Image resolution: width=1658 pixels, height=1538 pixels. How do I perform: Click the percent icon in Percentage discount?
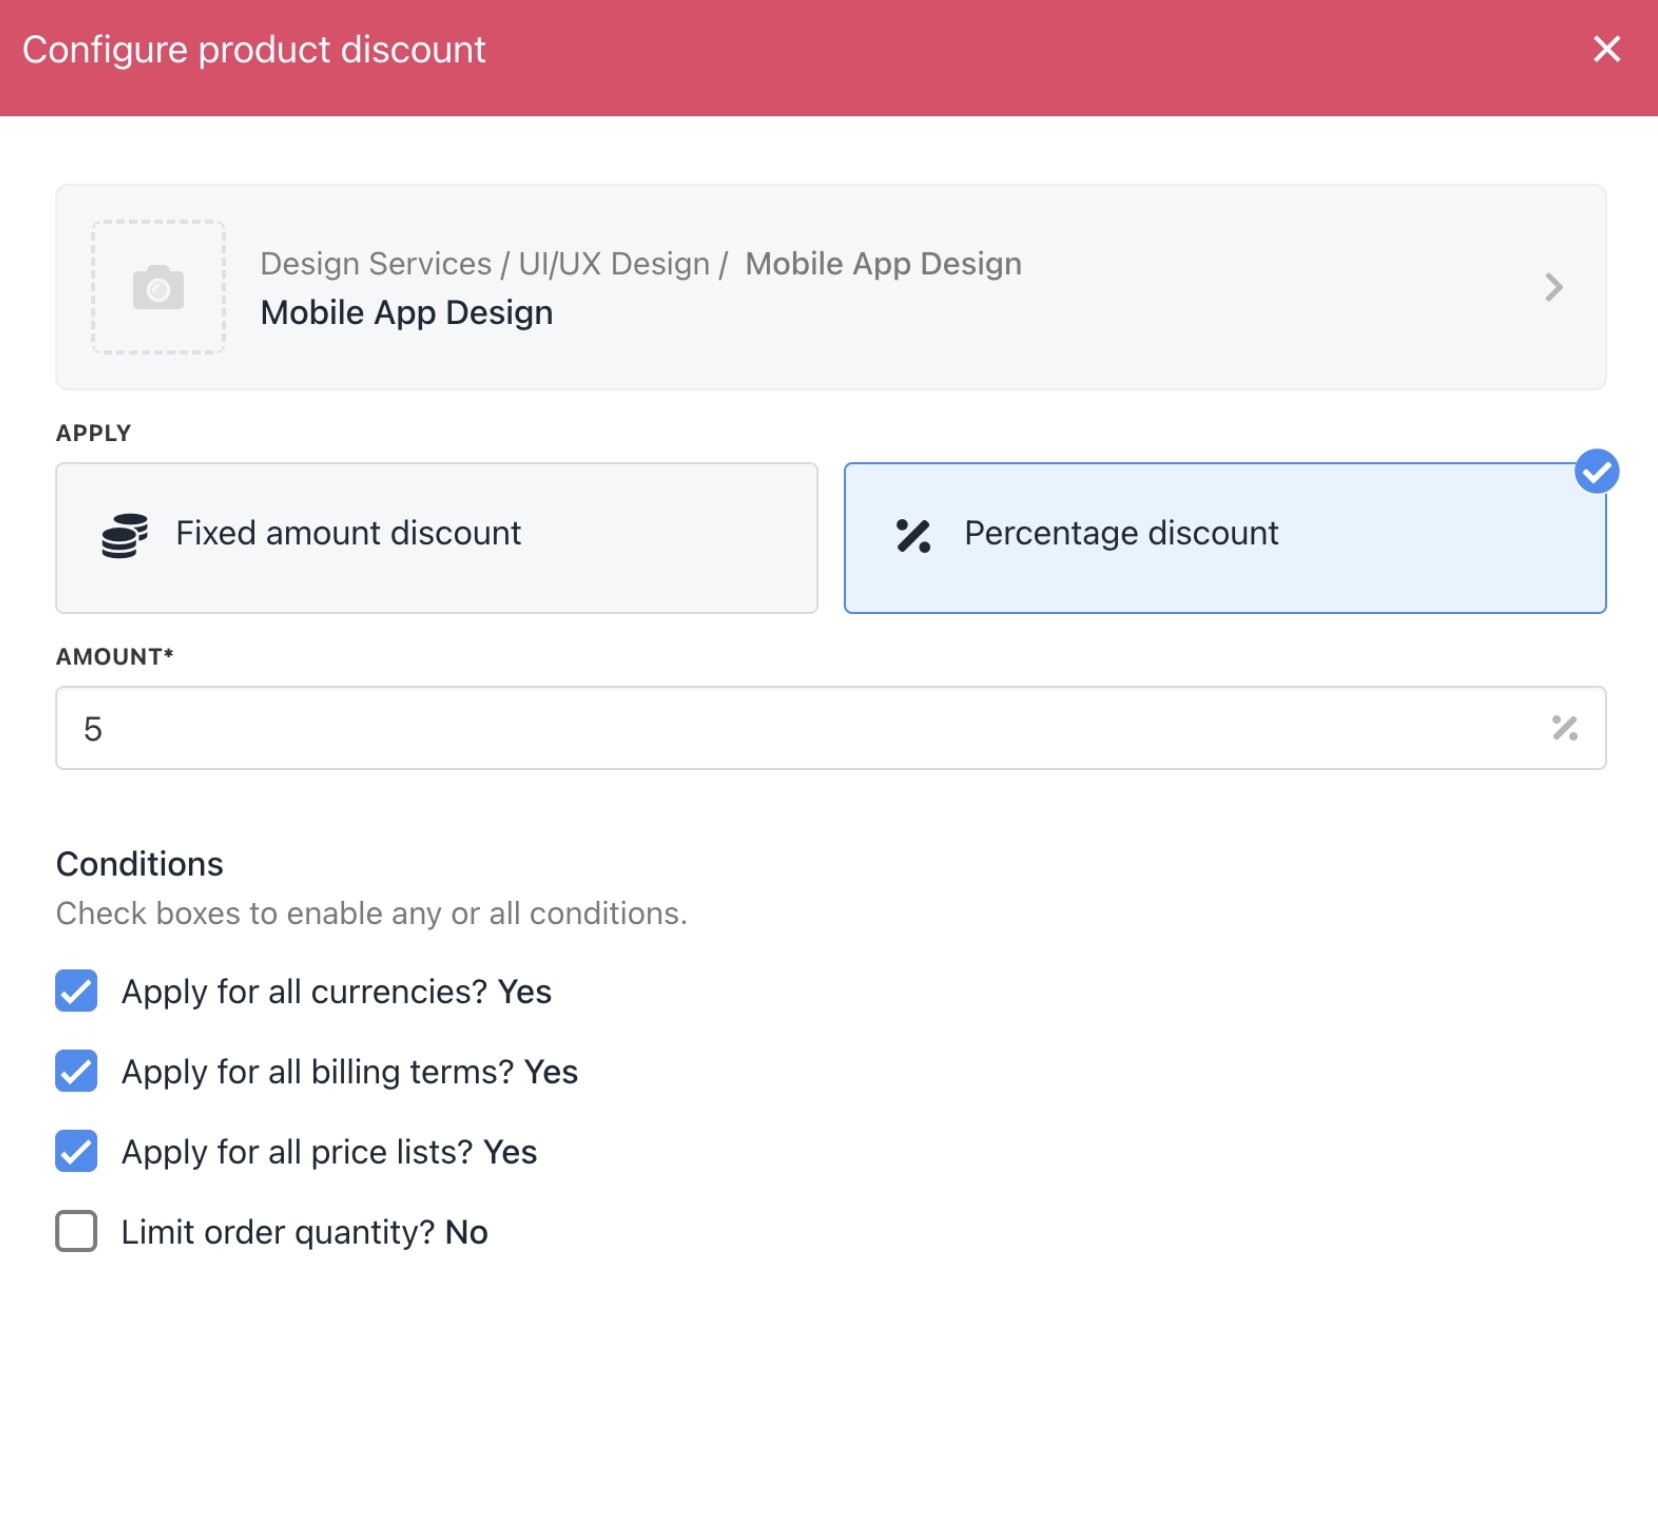click(913, 536)
